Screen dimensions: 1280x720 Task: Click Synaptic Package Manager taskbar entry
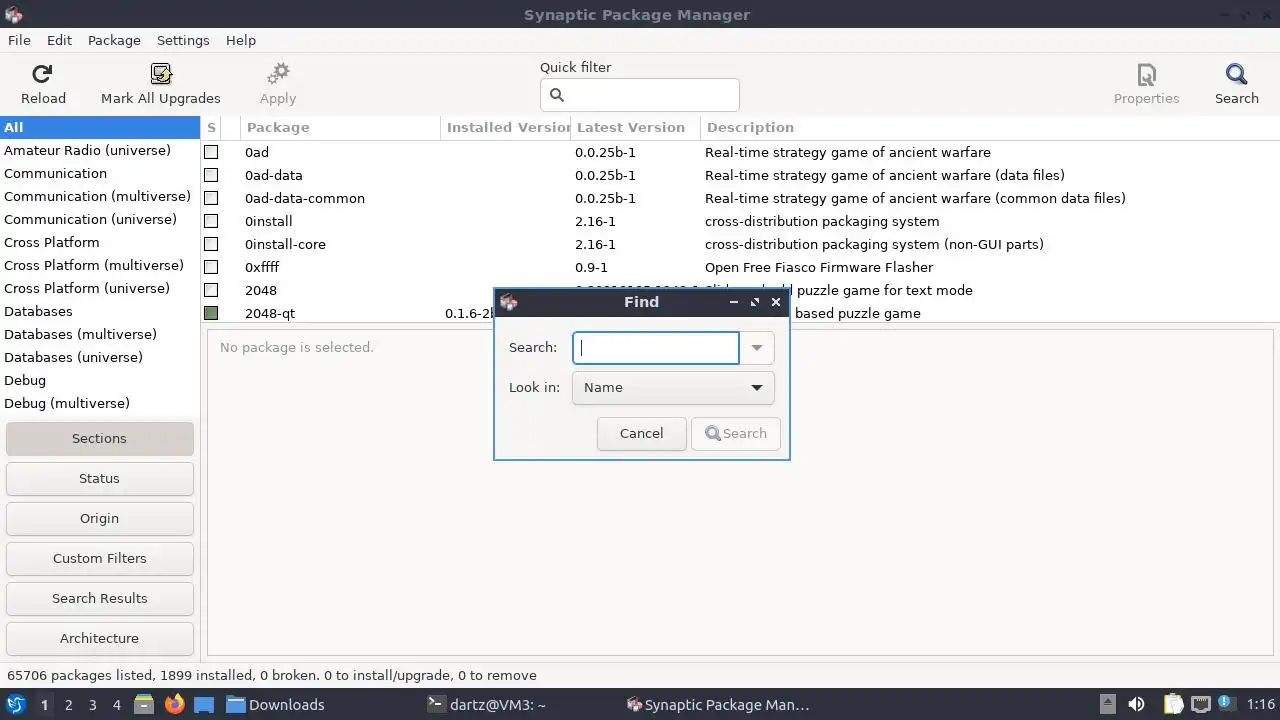(x=717, y=705)
